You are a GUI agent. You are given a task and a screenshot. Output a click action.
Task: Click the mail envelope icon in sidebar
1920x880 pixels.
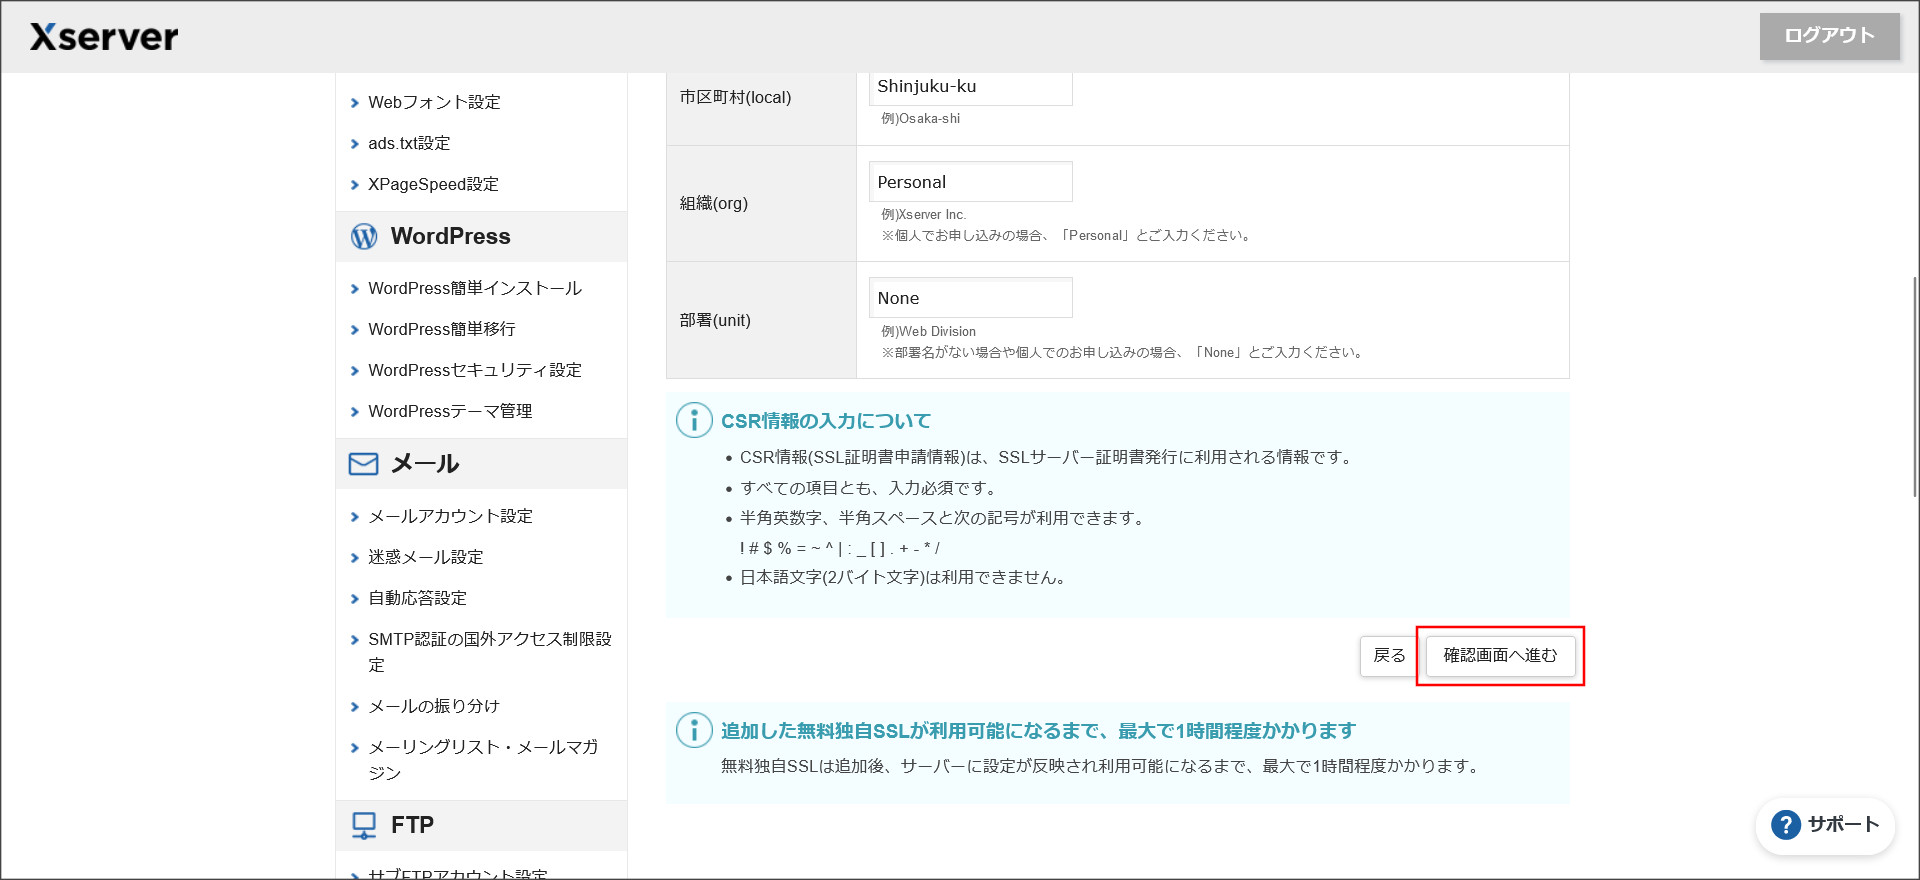click(363, 464)
